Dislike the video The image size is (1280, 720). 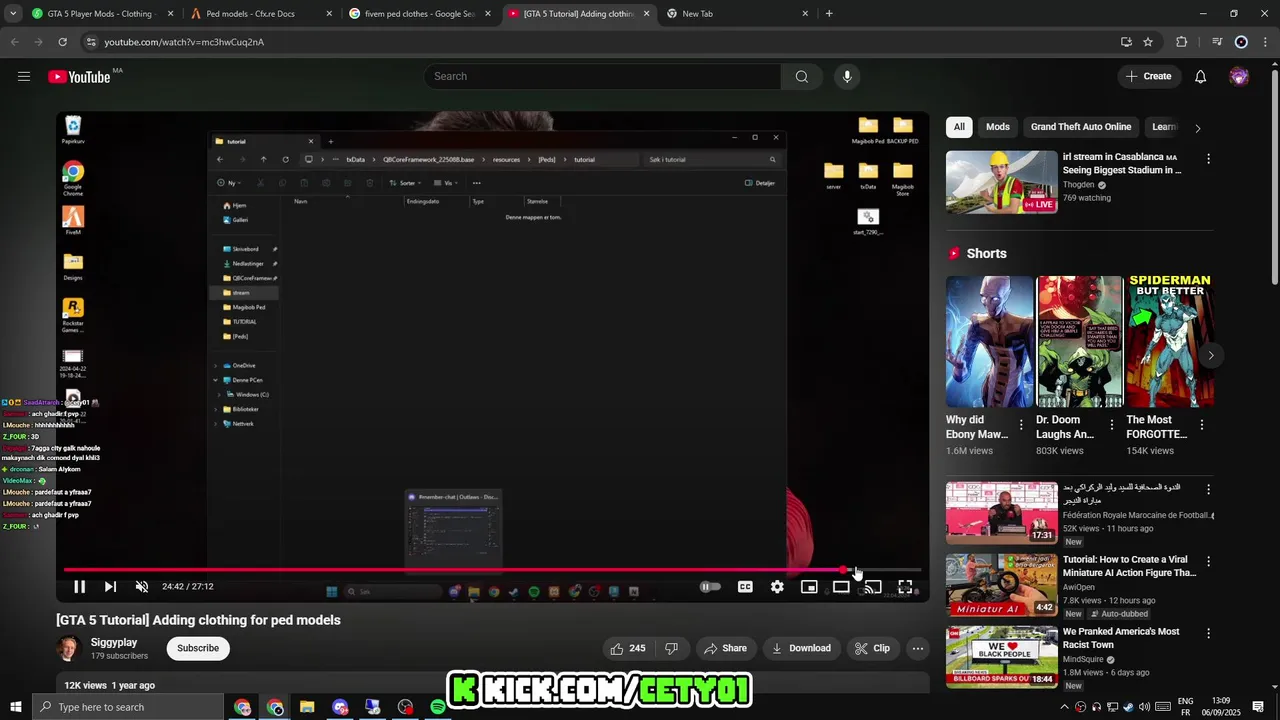(x=671, y=648)
